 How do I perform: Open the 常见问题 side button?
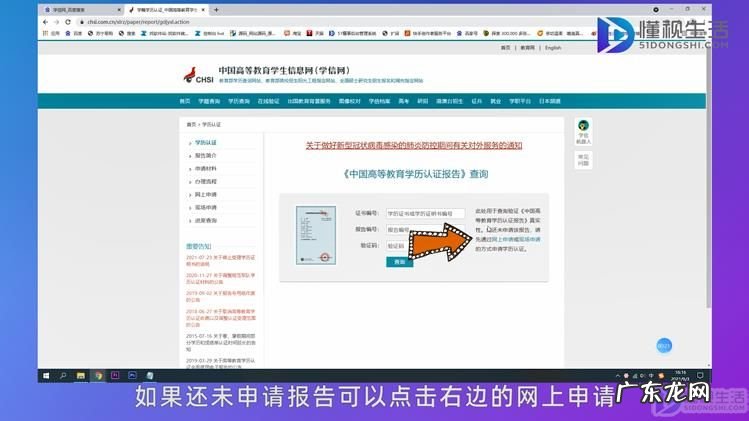click(583, 160)
